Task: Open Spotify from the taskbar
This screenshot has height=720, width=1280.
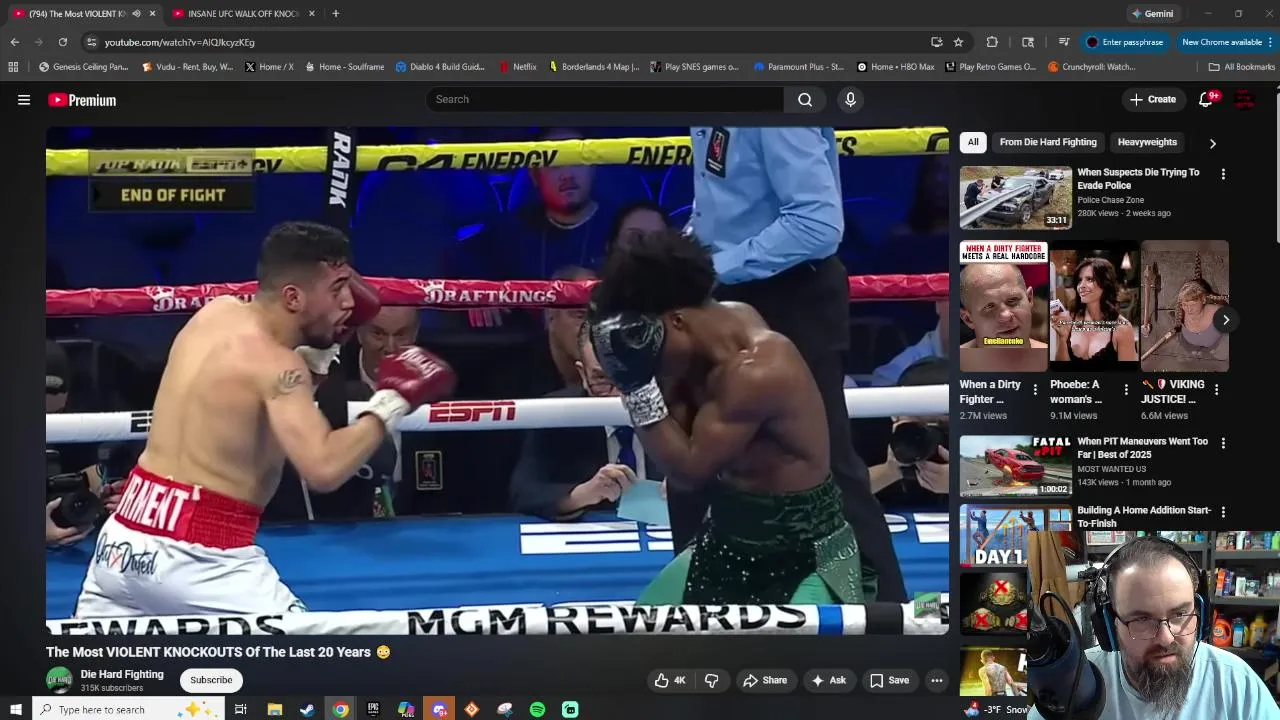Action: pyautogui.click(x=537, y=710)
